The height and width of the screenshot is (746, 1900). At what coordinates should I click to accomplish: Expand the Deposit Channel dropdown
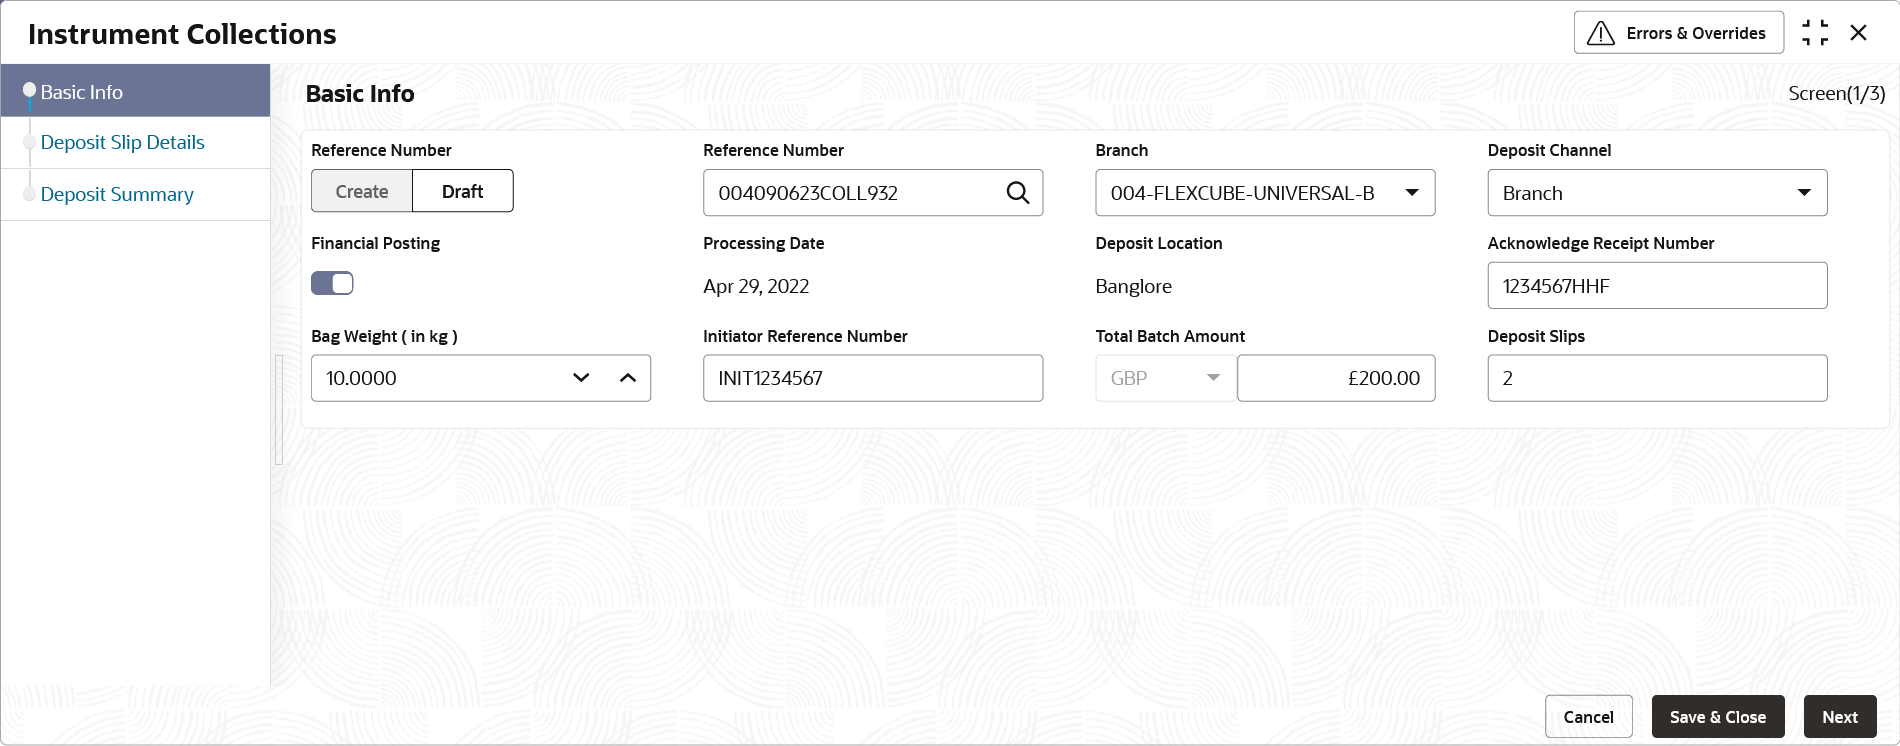pyautogui.click(x=1803, y=193)
